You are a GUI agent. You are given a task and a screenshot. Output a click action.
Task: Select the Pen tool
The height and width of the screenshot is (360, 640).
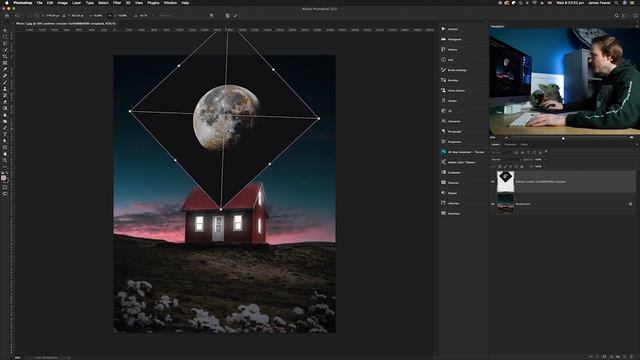[x=5, y=128]
